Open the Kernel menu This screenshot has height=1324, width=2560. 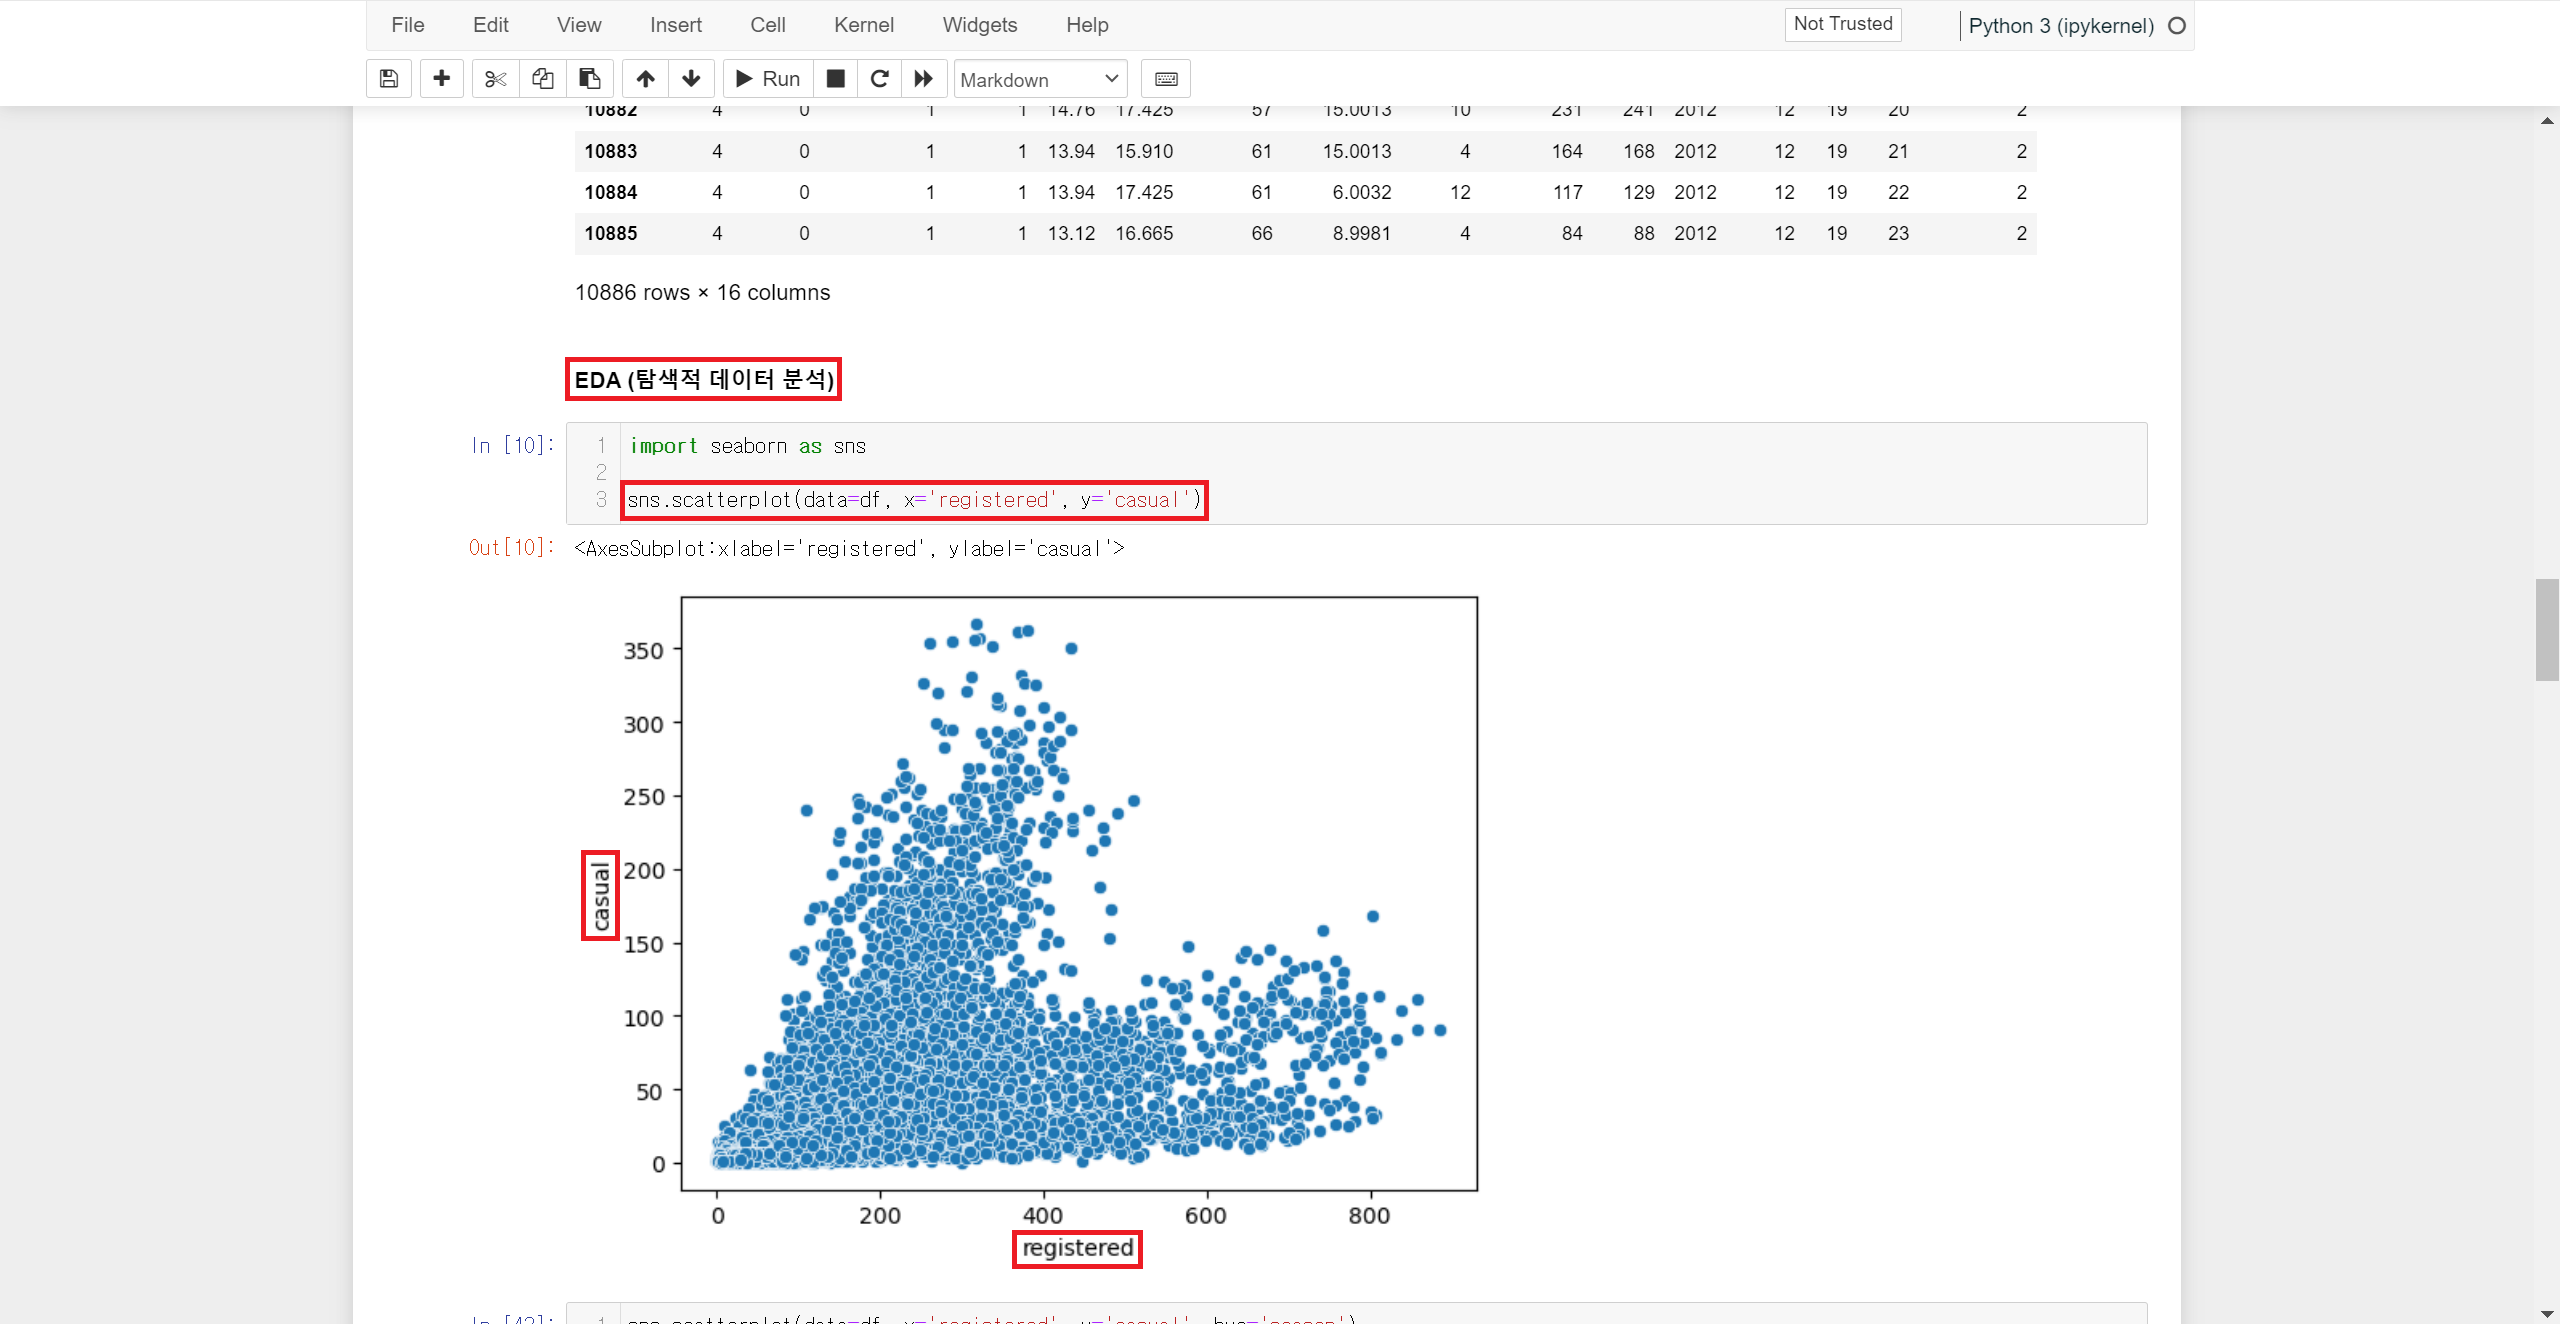863,25
